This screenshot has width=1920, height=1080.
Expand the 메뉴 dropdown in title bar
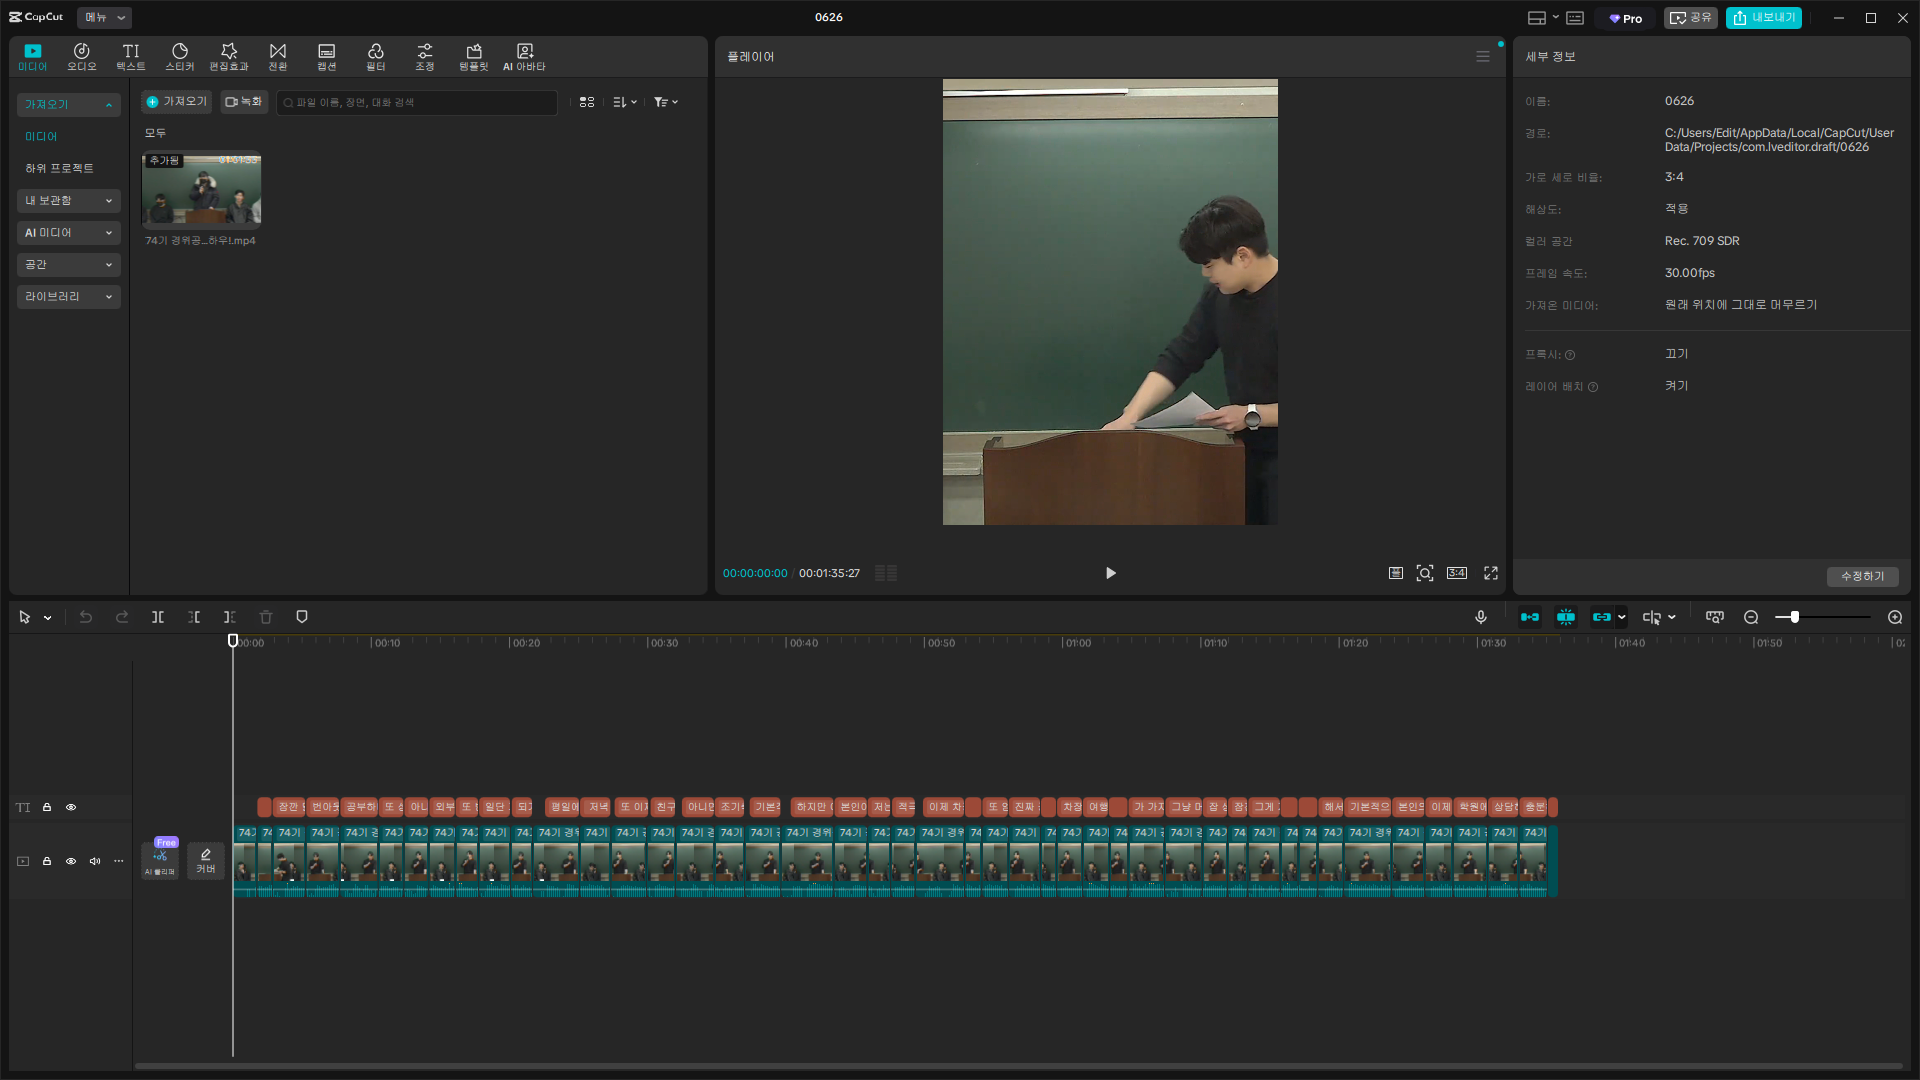pos(104,17)
